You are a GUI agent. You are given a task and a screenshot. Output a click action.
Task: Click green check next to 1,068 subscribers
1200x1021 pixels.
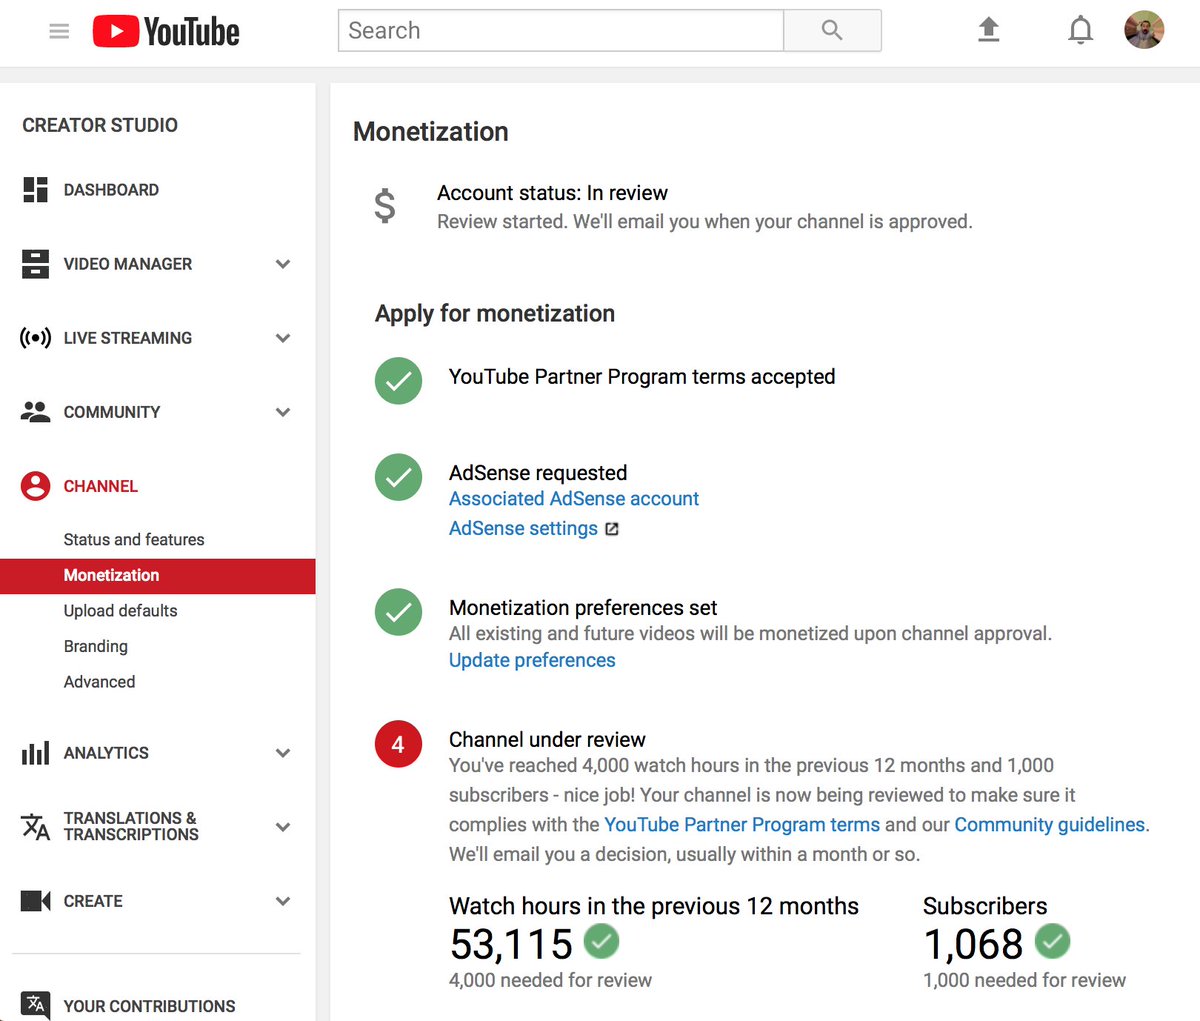coord(1052,940)
